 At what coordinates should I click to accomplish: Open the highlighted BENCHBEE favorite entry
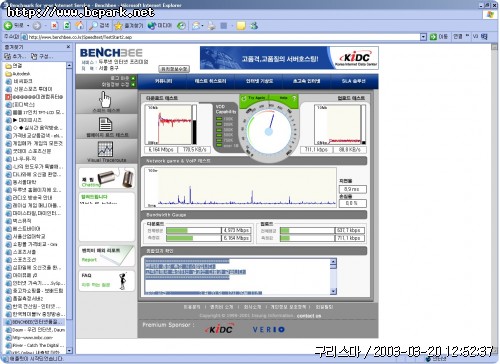(x=34, y=322)
